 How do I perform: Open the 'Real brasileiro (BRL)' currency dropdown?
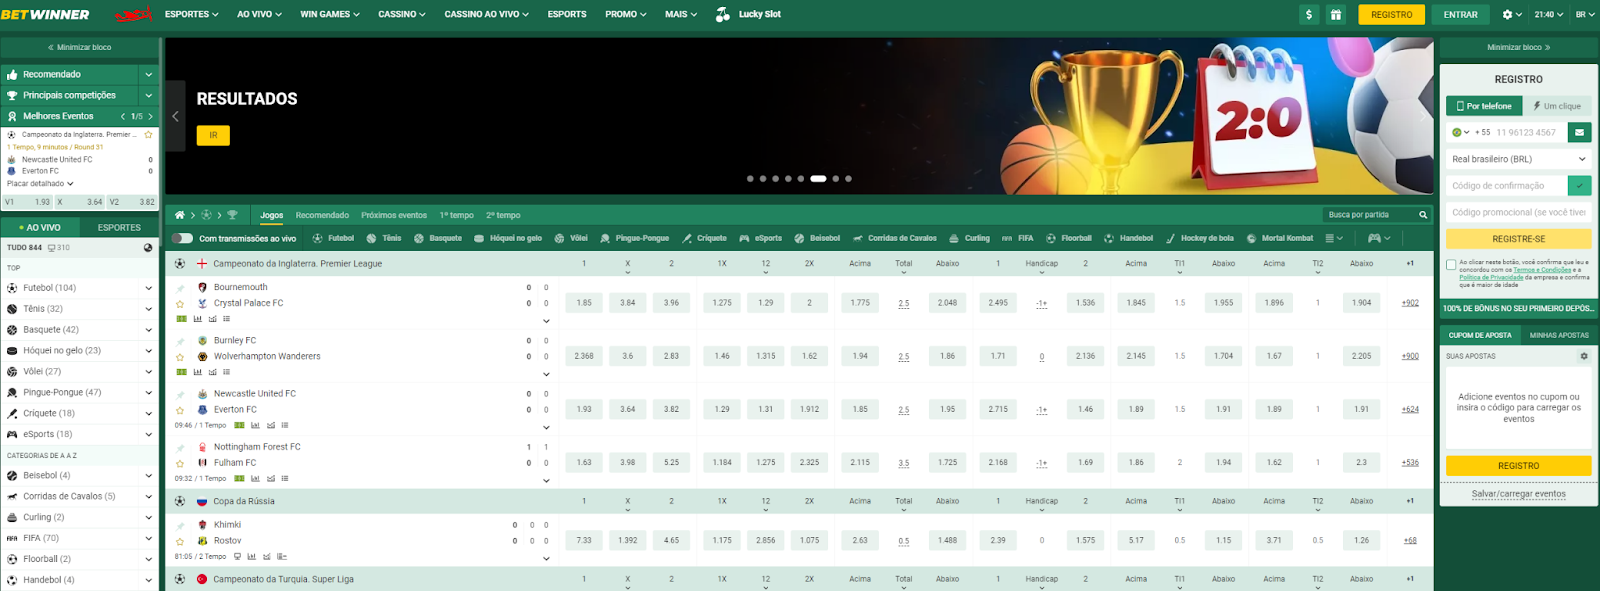pos(1518,159)
